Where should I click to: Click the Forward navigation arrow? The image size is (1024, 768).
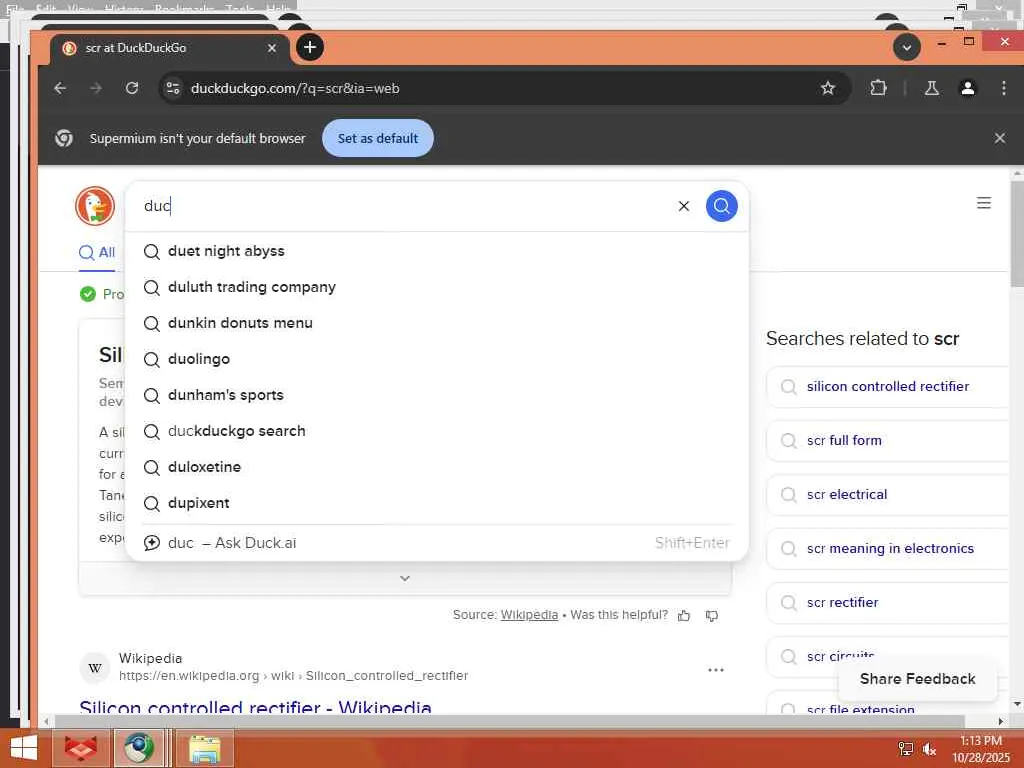[96, 88]
